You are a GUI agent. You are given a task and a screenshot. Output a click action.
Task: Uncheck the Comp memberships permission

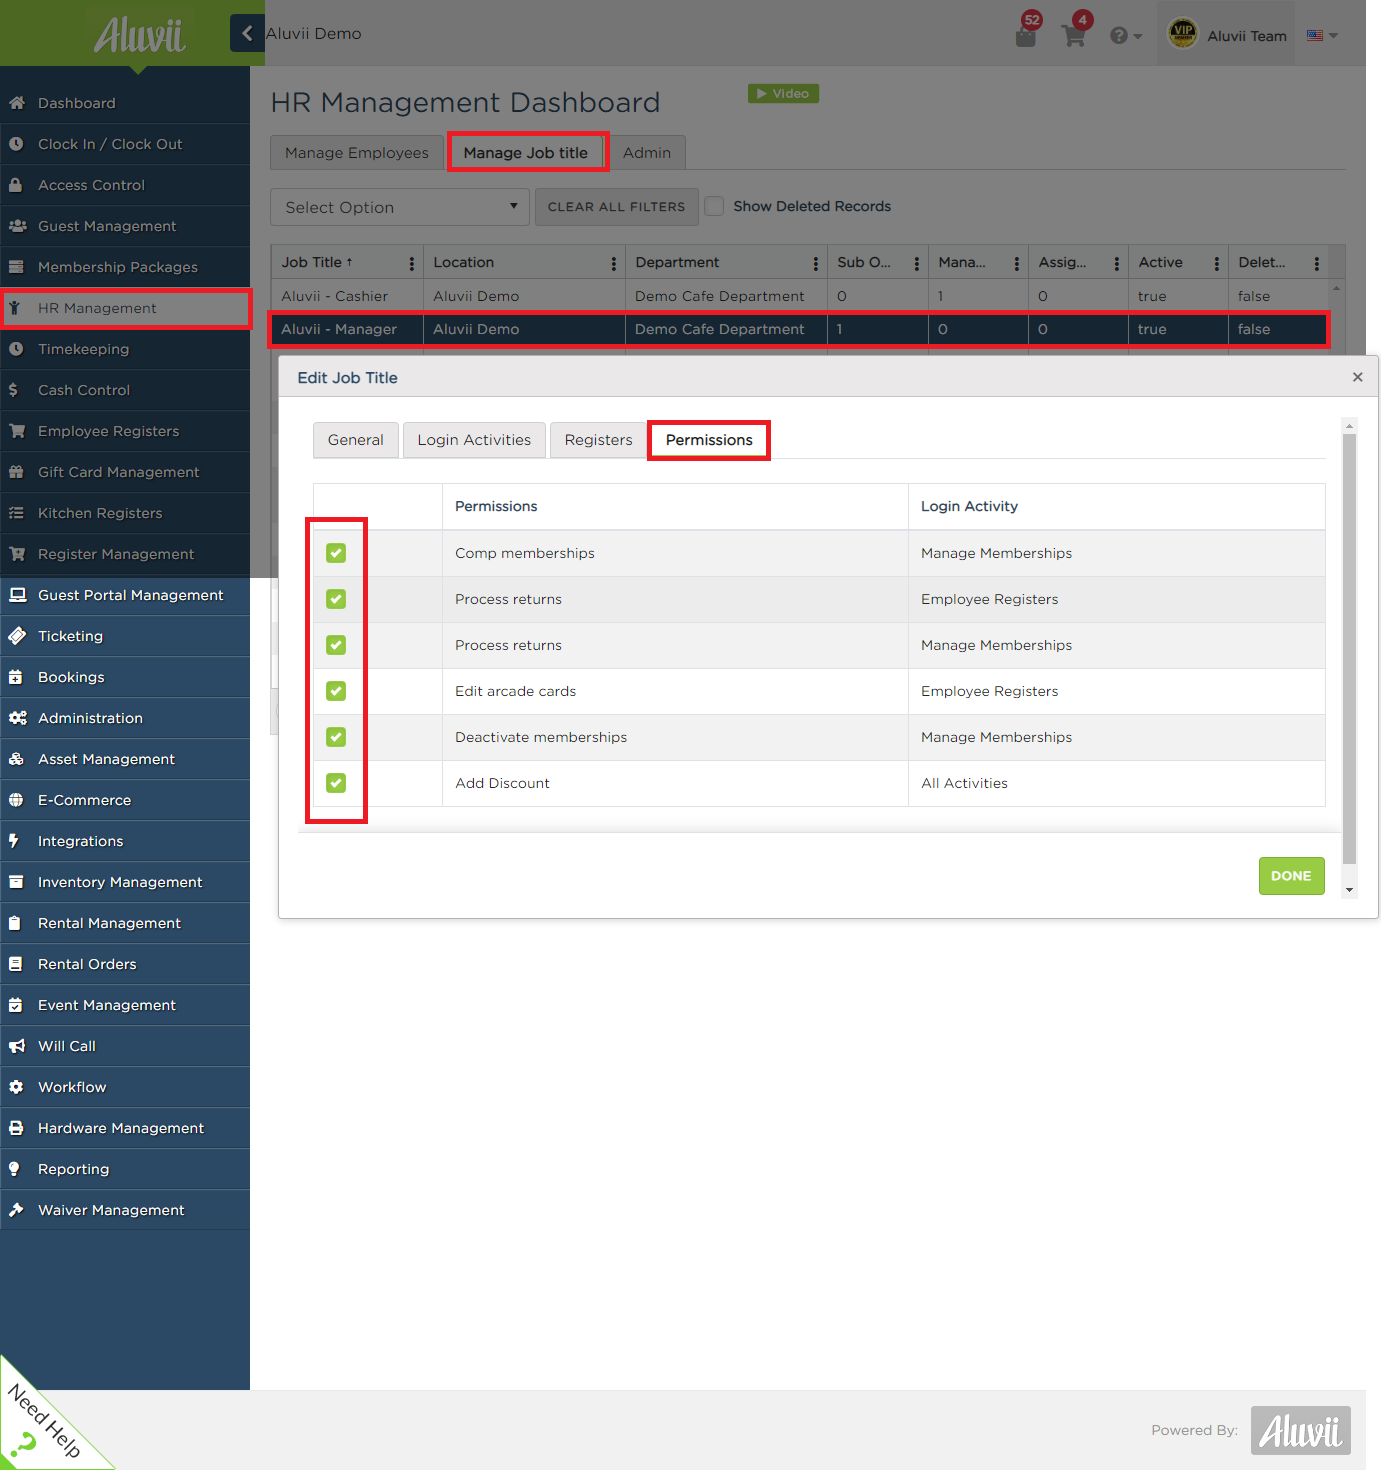336,552
